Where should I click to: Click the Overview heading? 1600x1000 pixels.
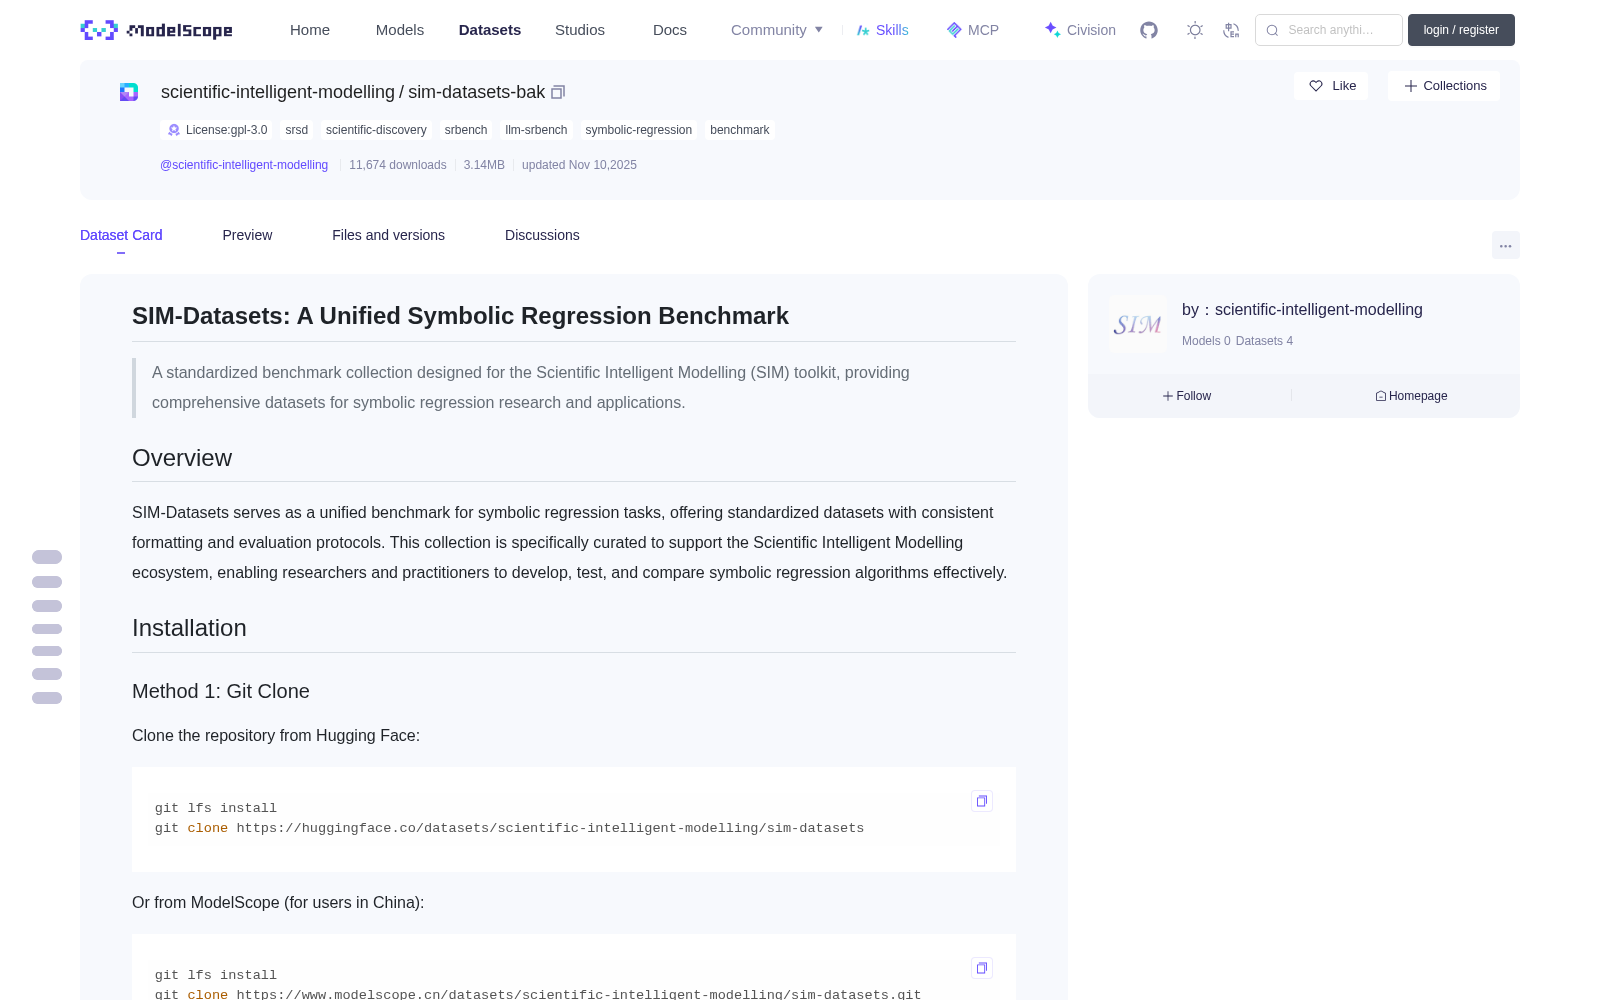[182, 458]
